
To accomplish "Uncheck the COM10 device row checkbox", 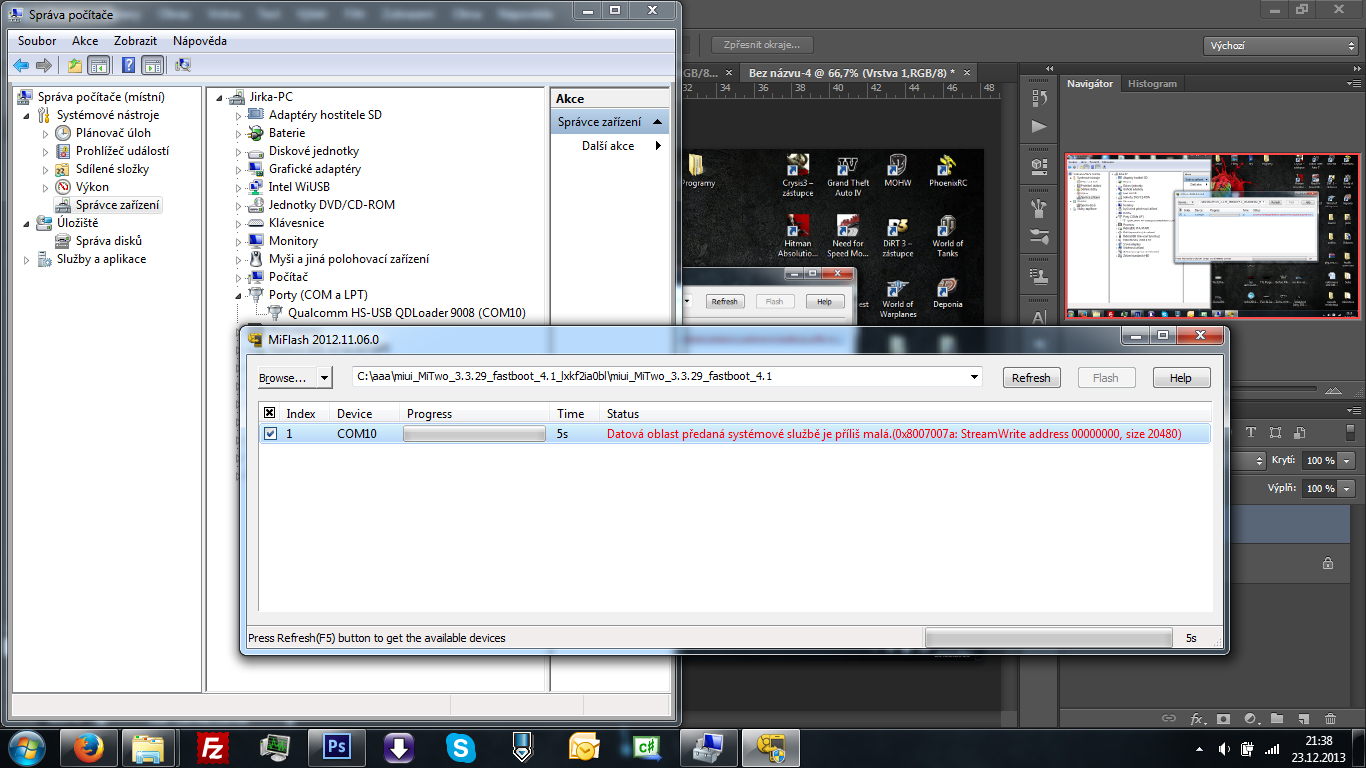I will pyautogui.click(x=270, y=434).
